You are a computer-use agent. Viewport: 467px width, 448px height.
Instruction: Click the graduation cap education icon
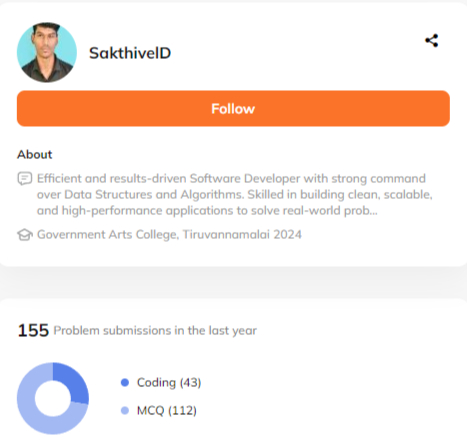(x=25, y=235)
